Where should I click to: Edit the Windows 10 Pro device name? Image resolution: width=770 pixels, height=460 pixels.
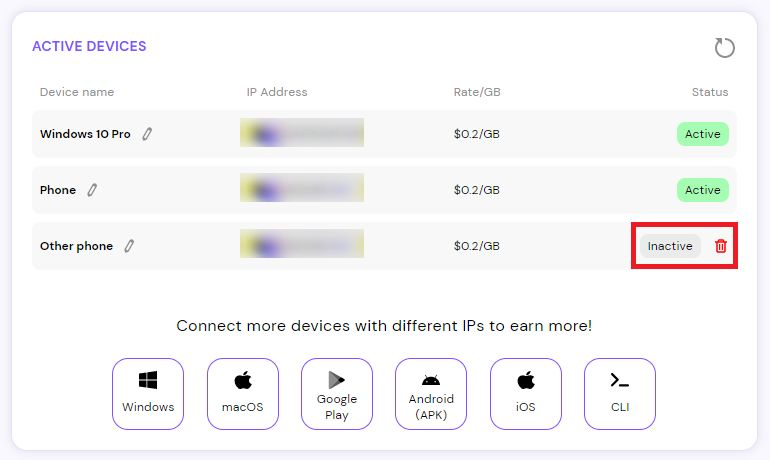[x=147, y=134]
